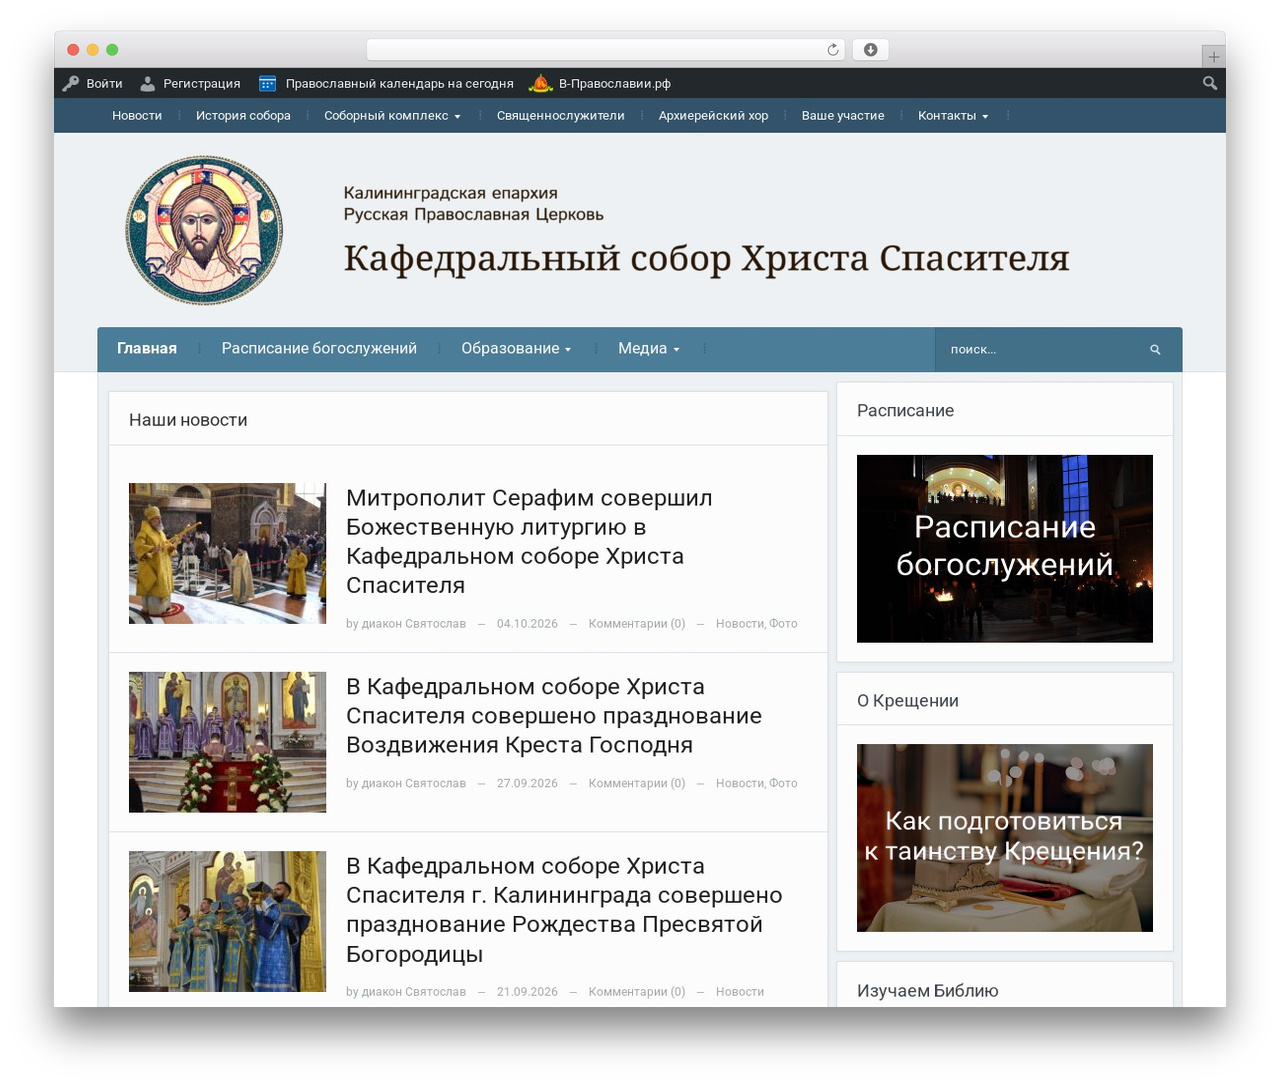Open search with top bar magnifier icon
1280x1084 pixels.
[1210, 83]
